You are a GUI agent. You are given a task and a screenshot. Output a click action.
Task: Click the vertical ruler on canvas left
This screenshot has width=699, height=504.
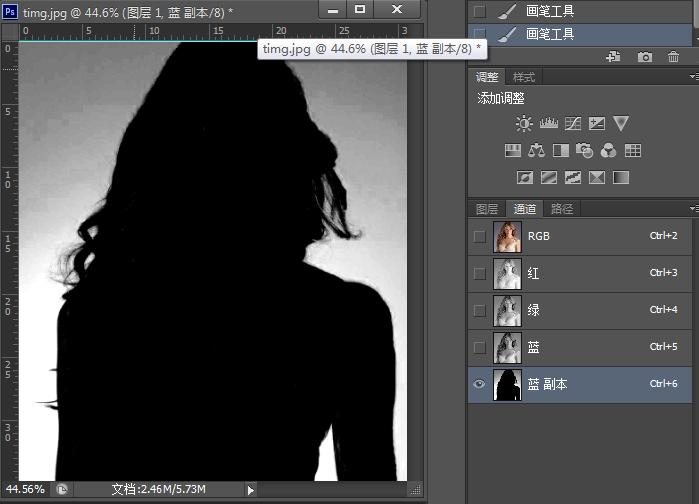(x=9, y=261)
